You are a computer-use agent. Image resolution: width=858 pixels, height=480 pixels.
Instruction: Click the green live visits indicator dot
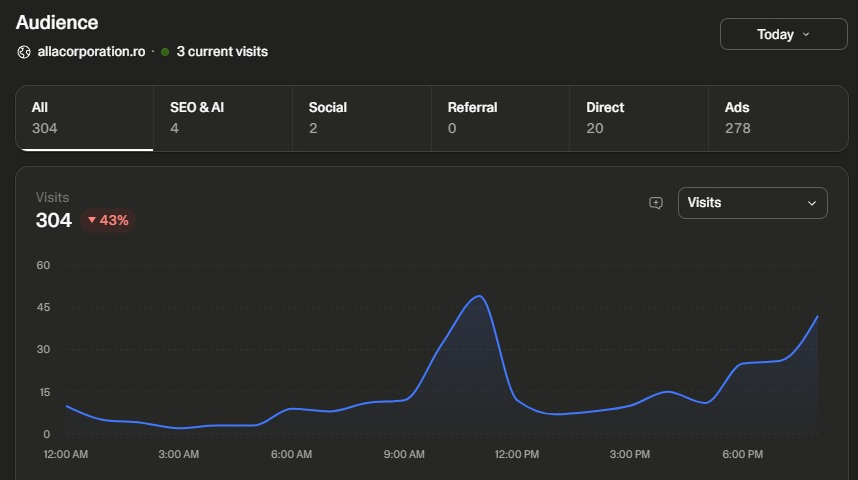coord(165,52)
